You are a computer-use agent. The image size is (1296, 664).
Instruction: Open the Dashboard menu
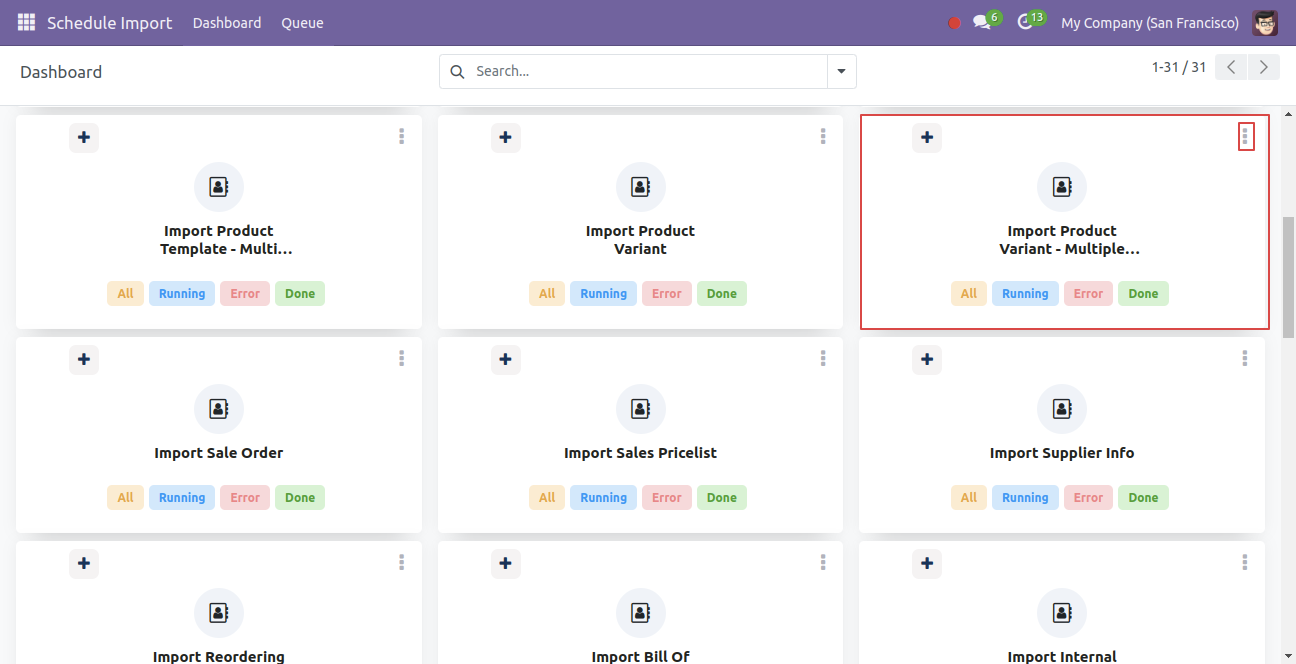coord(227,23)
